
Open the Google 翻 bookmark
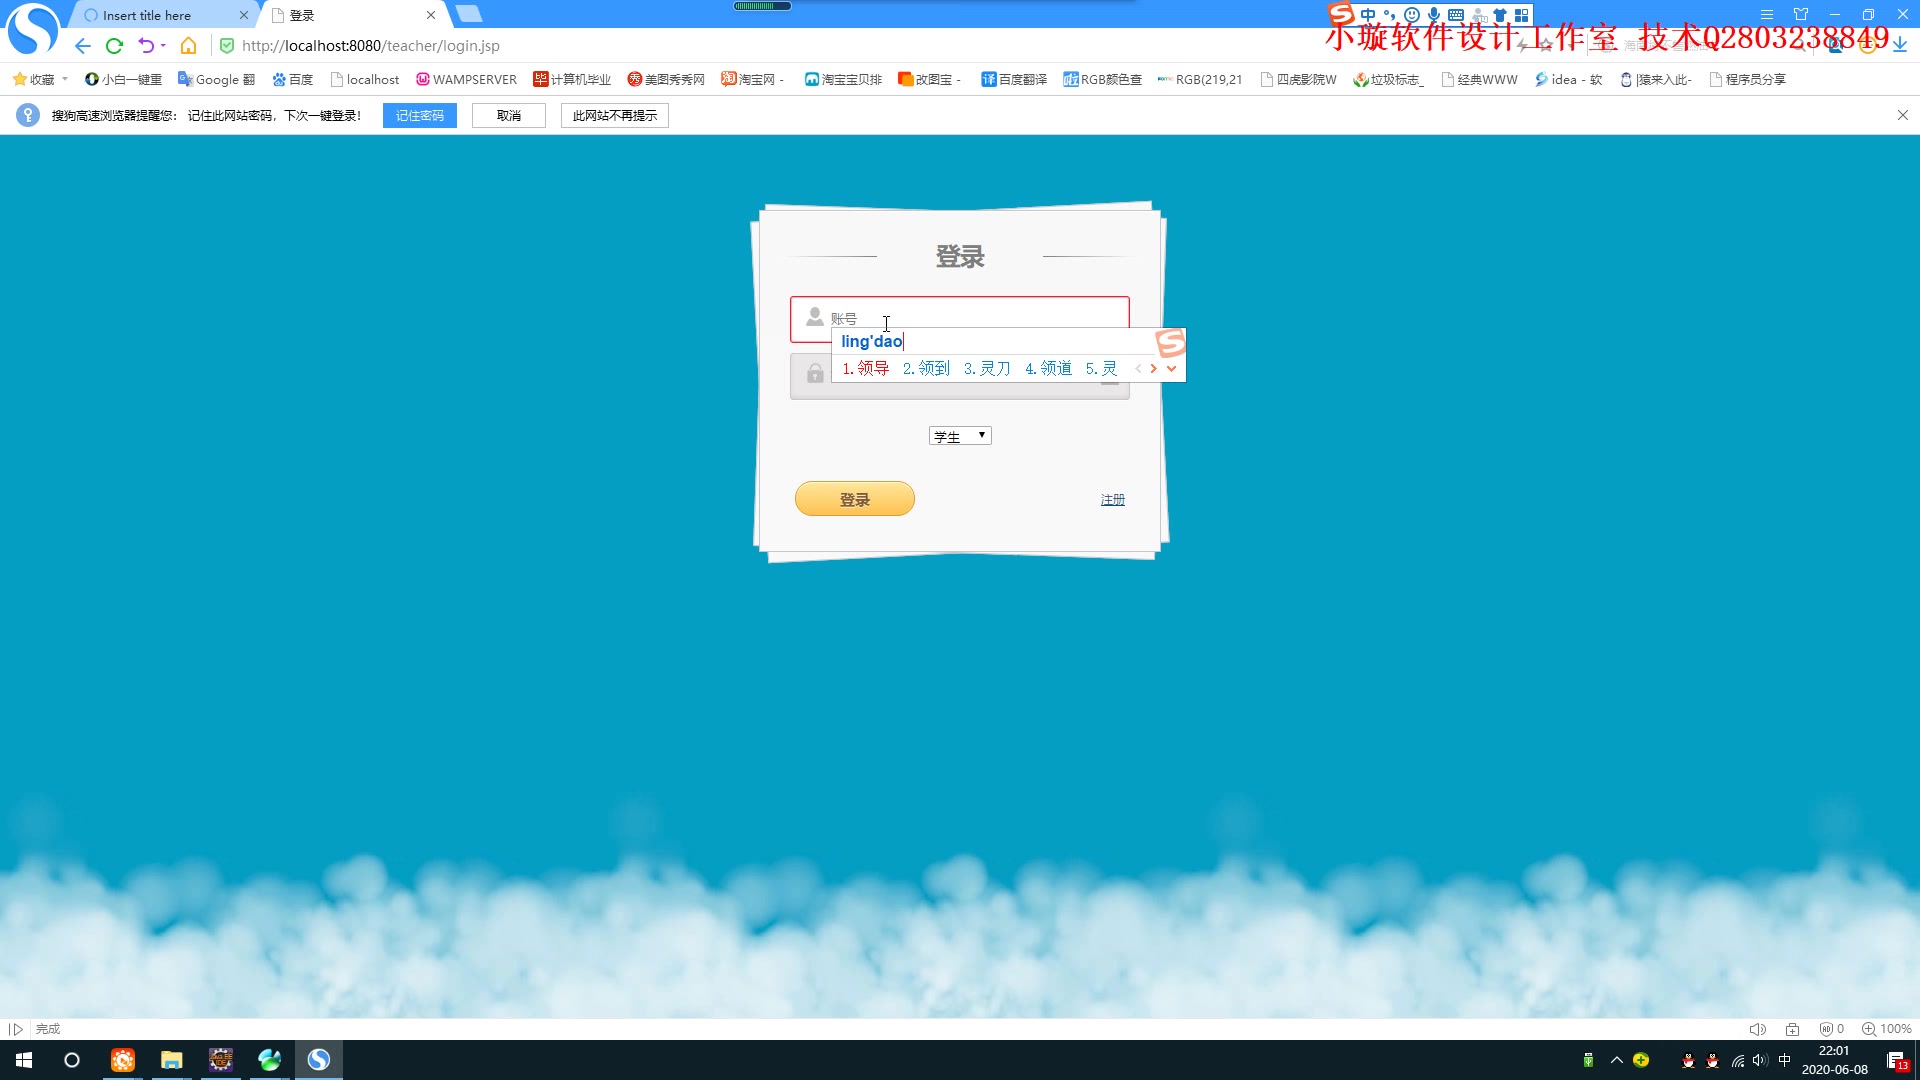pyautogui.click(x=216, y=79)
